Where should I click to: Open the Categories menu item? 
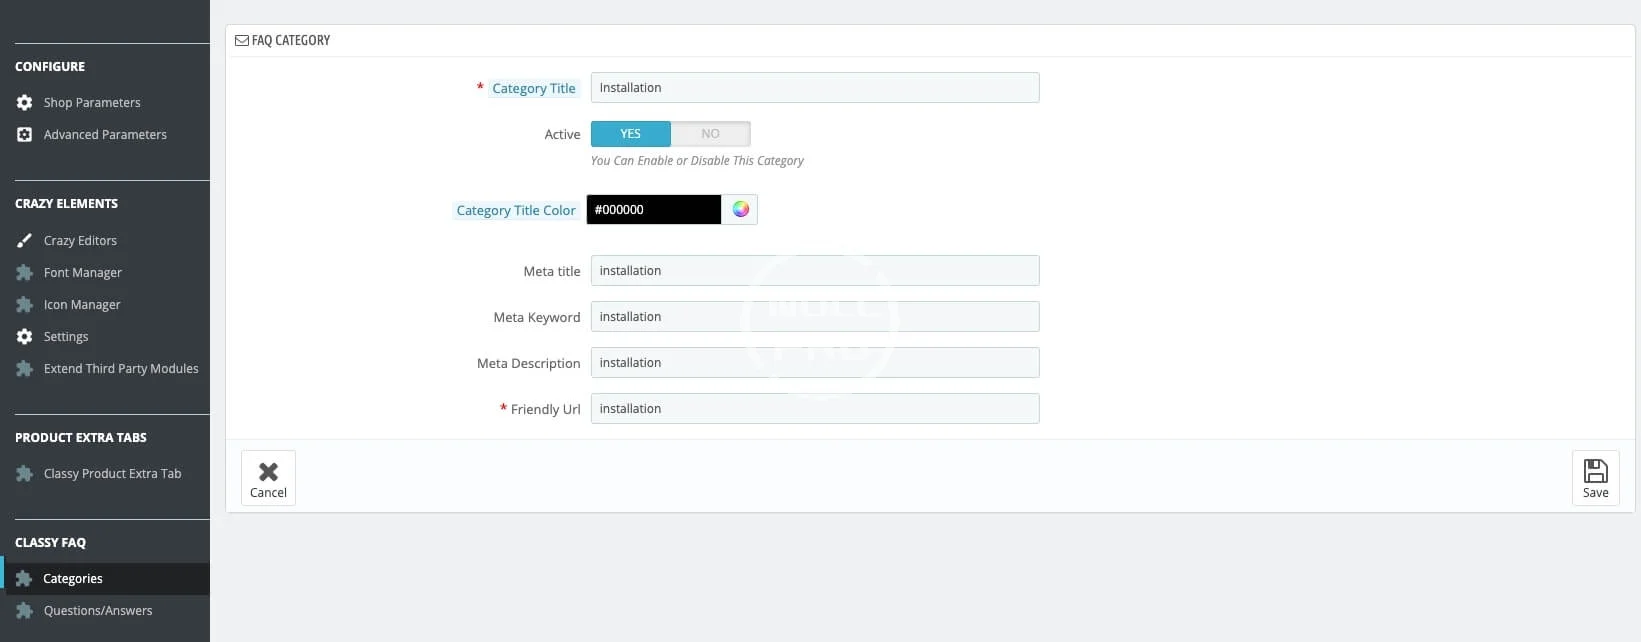pos(105,578)
